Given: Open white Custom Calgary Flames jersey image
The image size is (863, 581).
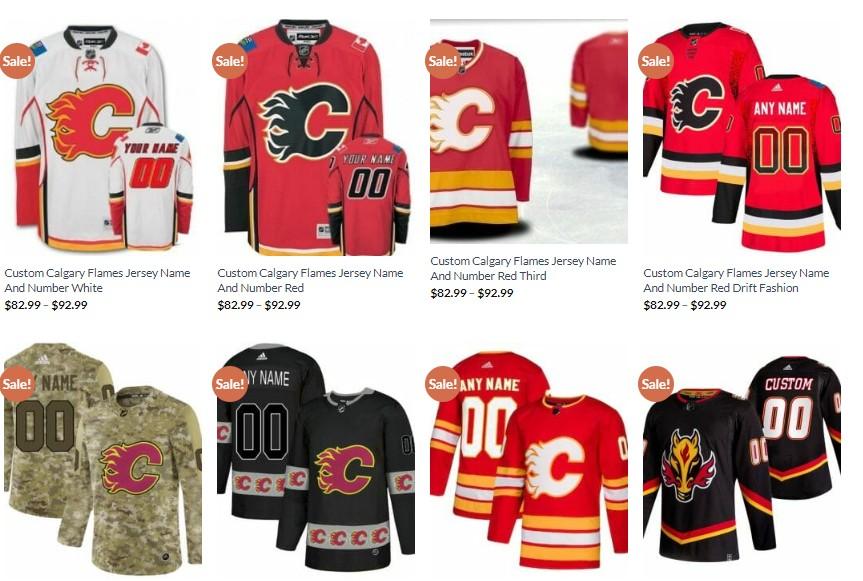Looking at the screenshot, I should pos(103,137).
